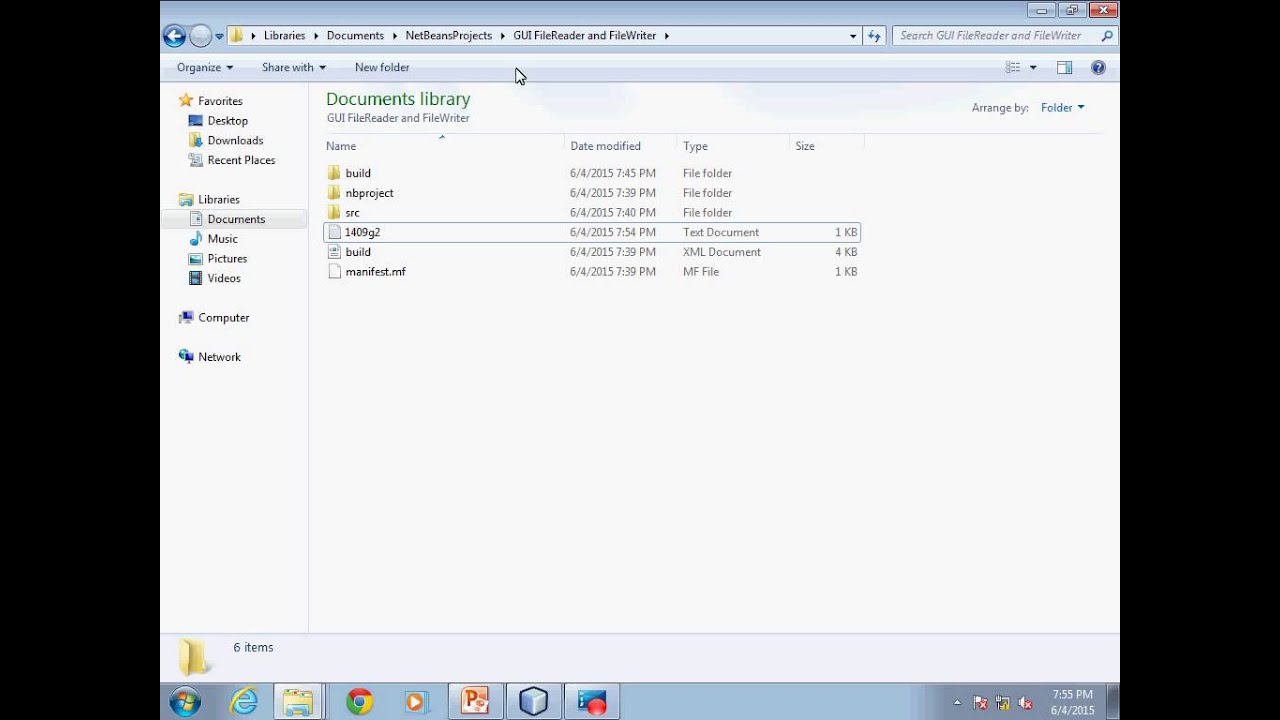Click 'MF File' type cell
This screenshot has height=720, width=1280.
700,272
